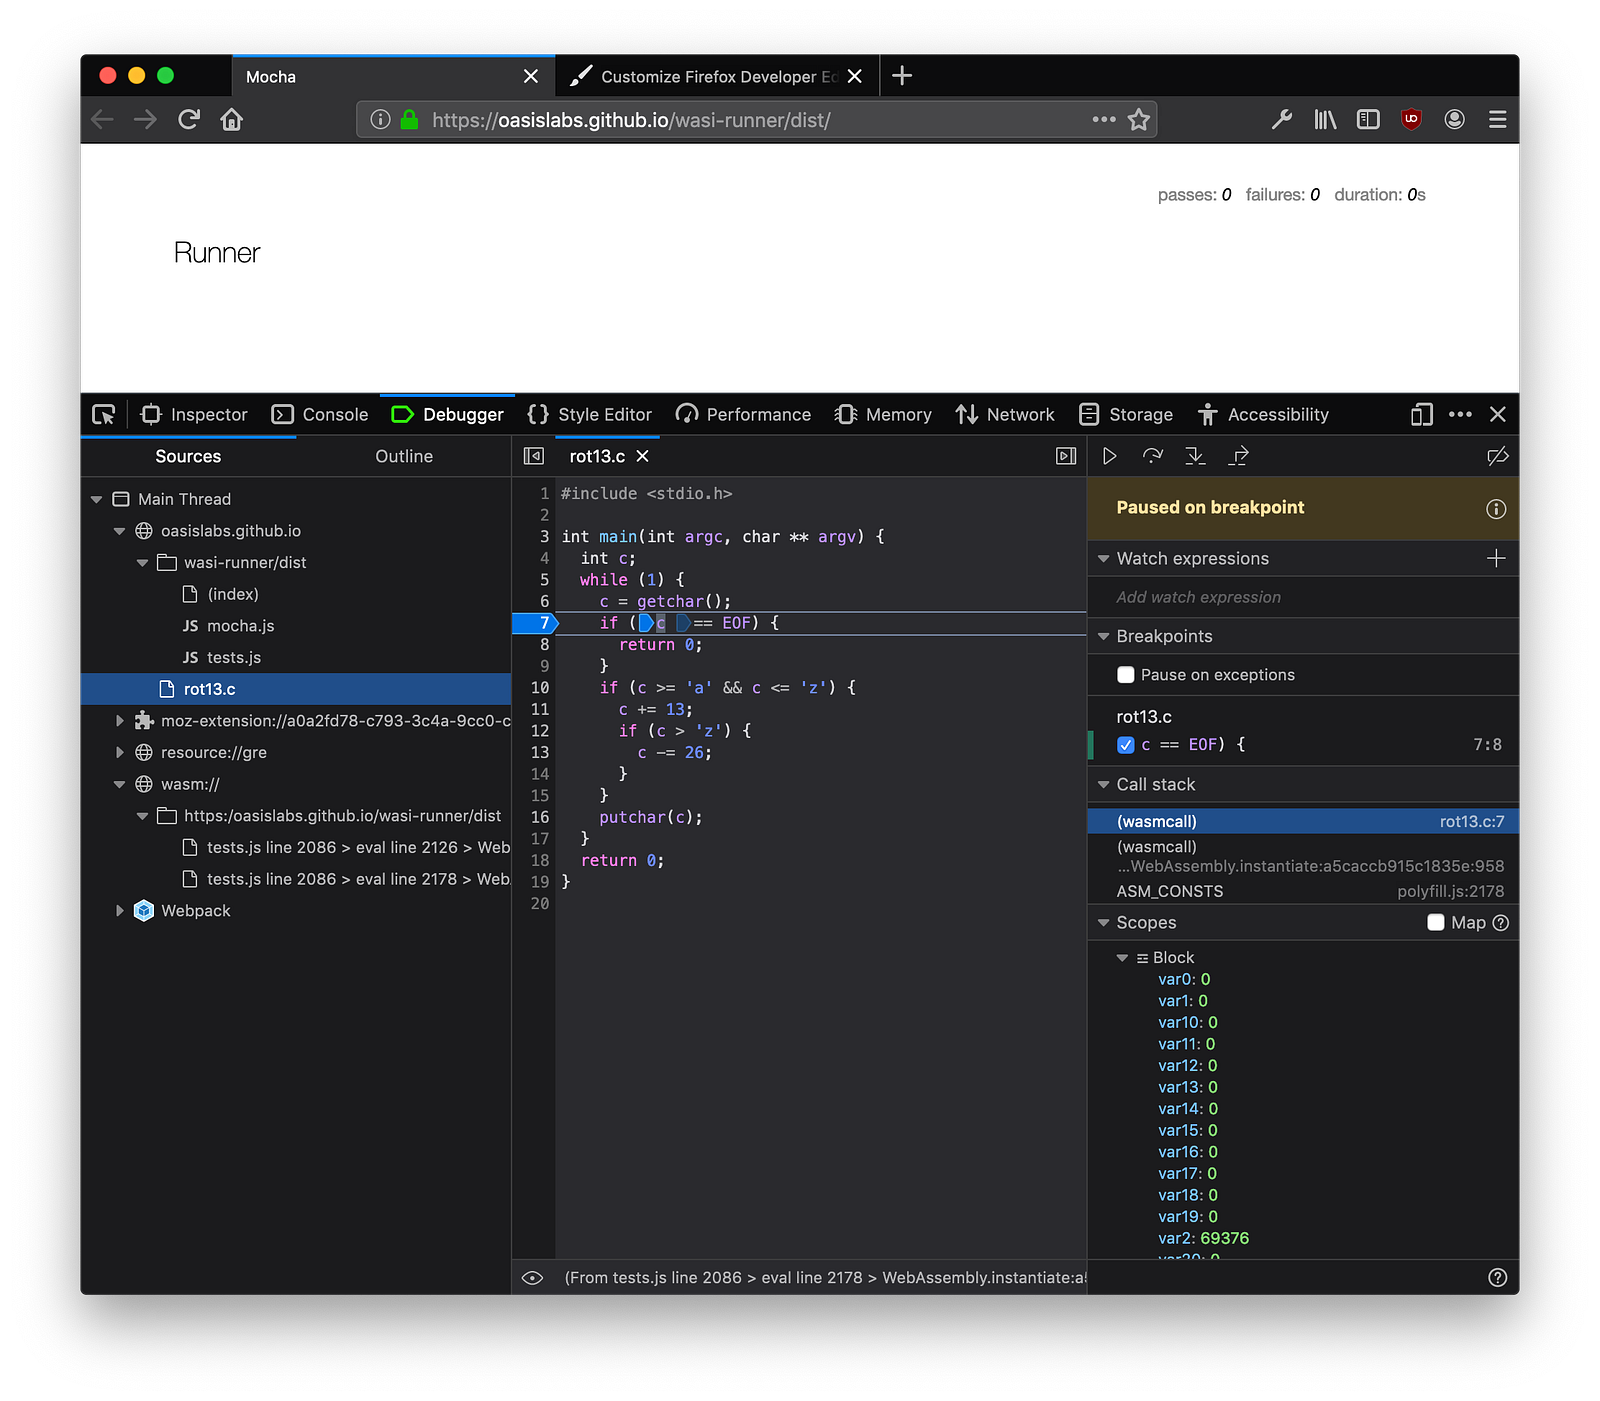Toggle blackbox source eye icon
This screenshot has height=1401, width=1600.
[x=533, y=1278]
